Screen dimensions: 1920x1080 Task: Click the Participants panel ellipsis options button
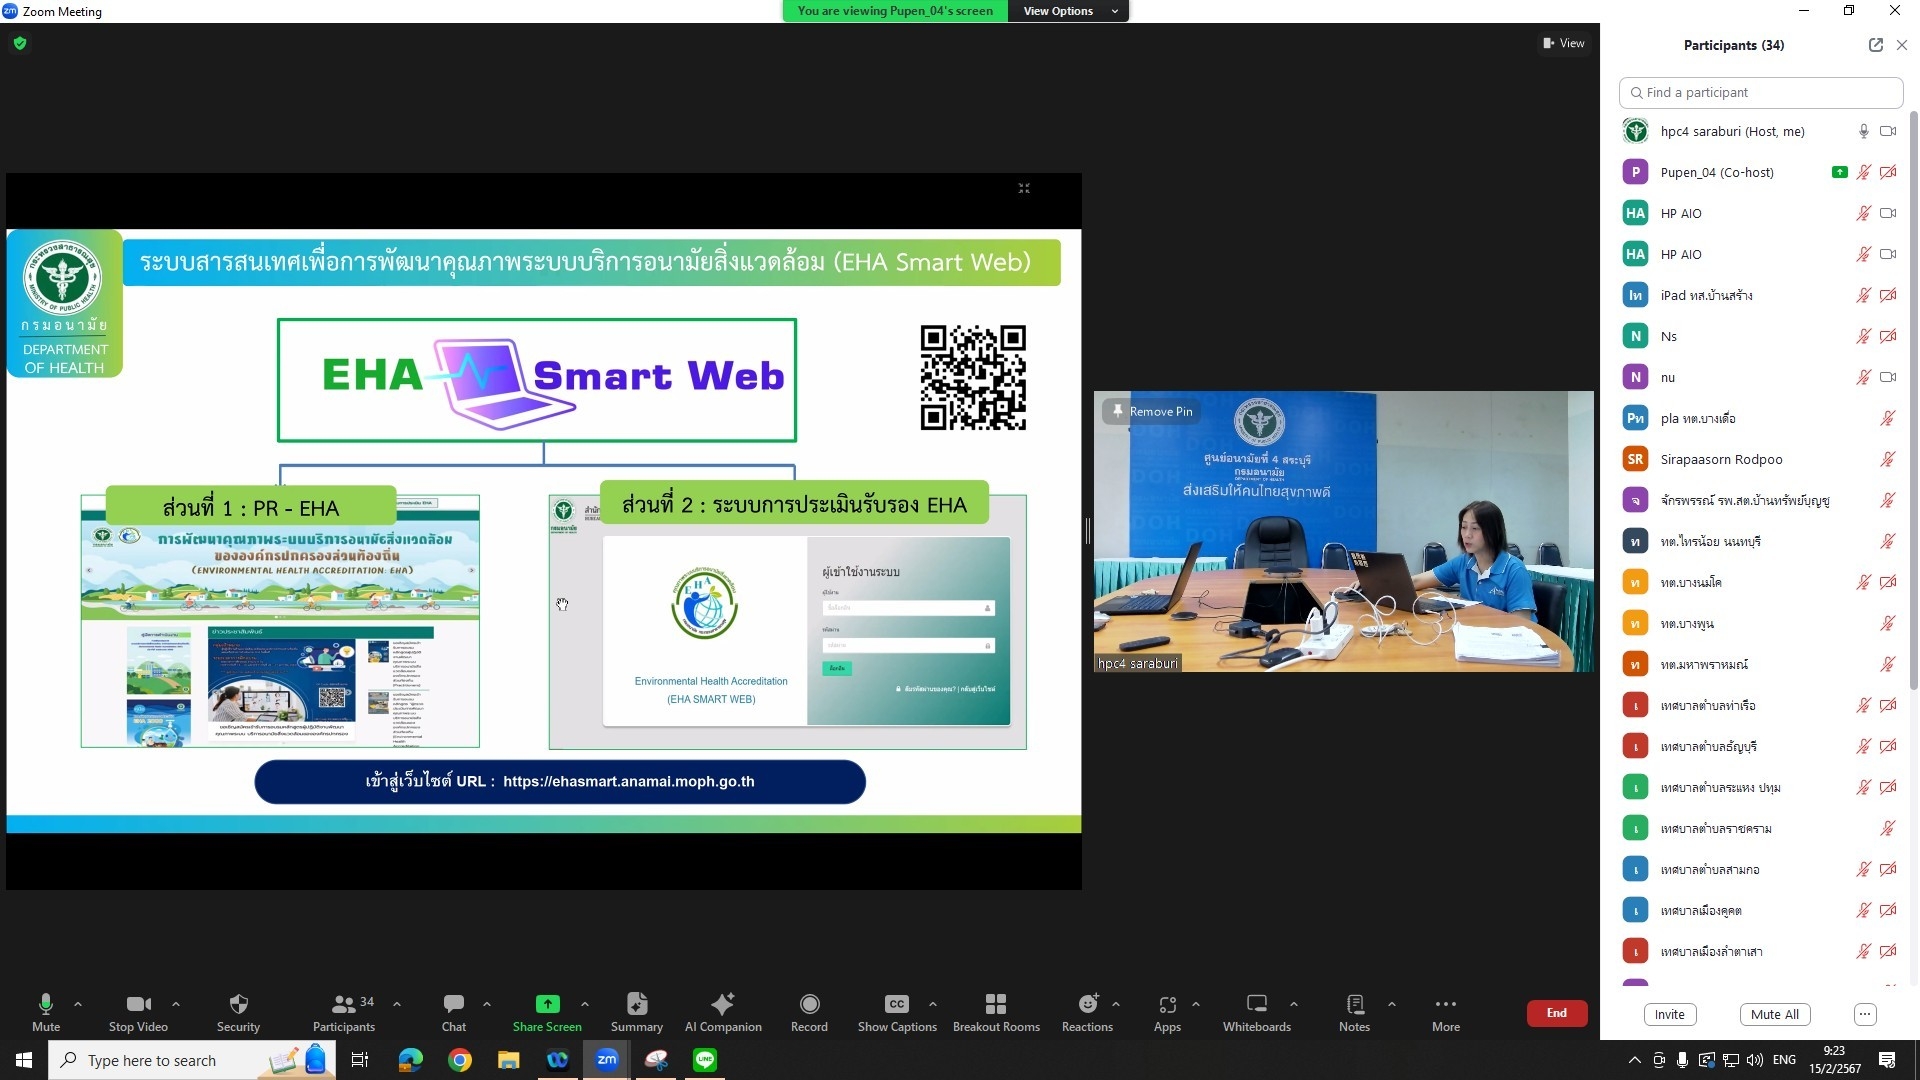click(1864, 1014)
